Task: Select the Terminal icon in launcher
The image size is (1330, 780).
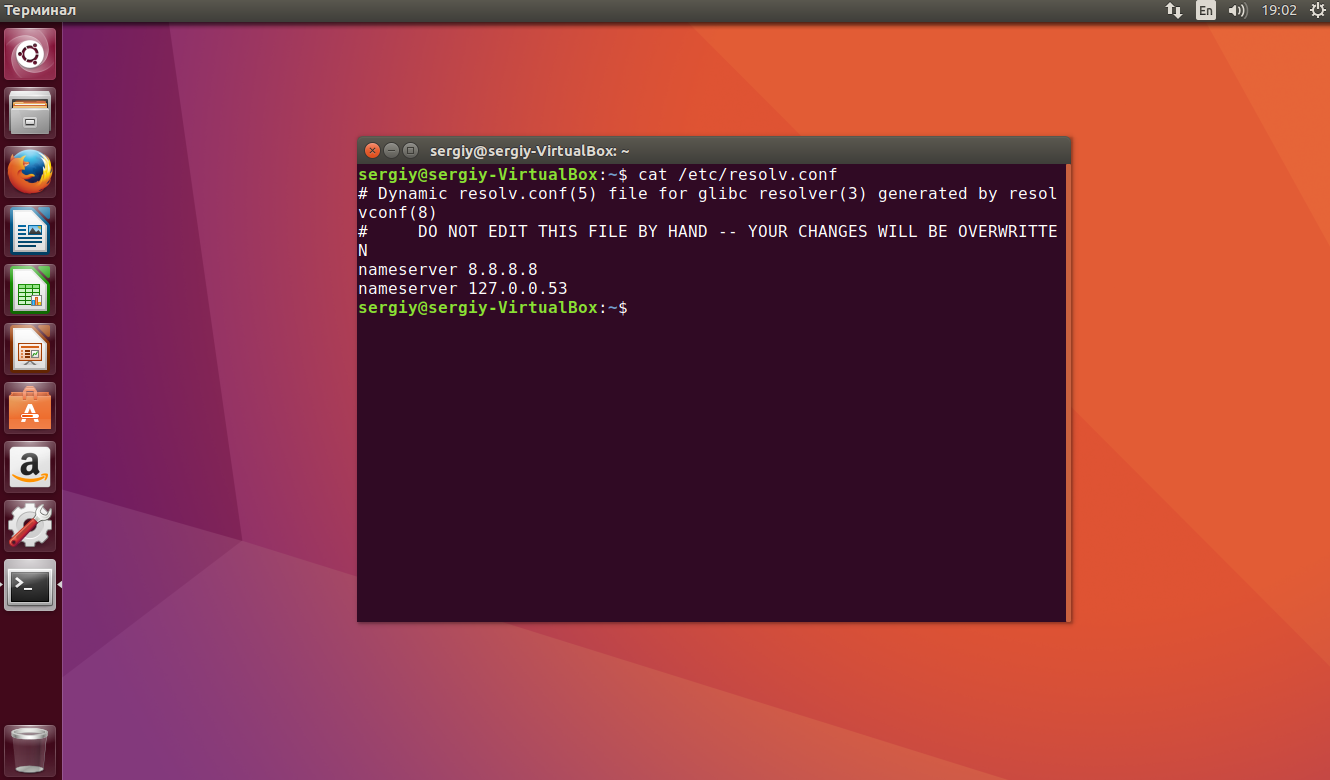Action: click(x=31, y=585)
